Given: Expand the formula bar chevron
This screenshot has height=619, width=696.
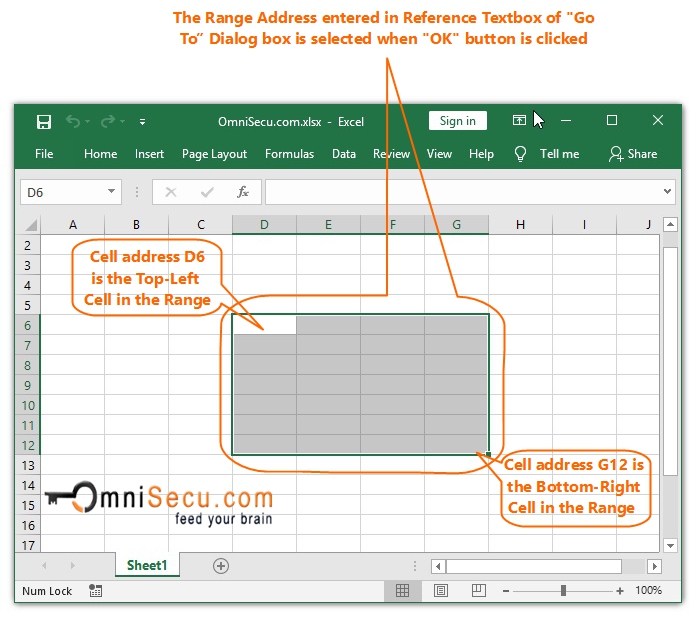Looking at the screenshot, I should point(667,191).
